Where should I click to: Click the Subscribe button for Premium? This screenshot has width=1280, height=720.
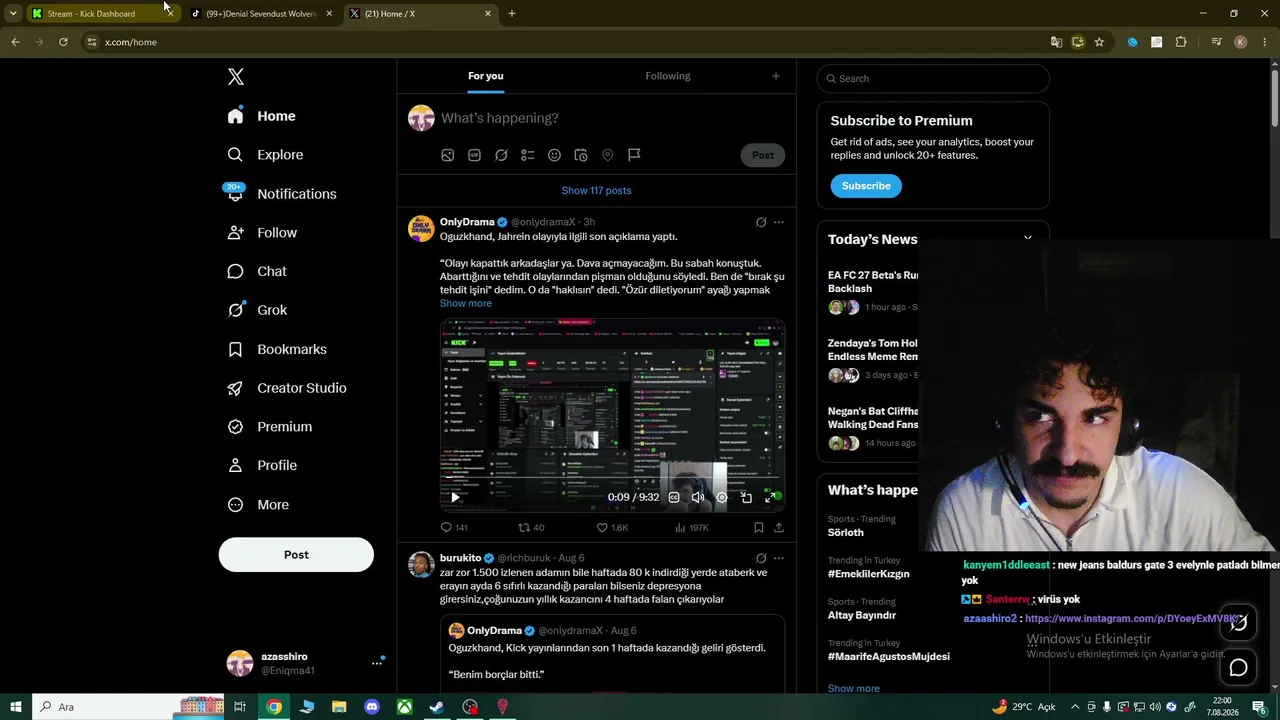tap(866, 186)
